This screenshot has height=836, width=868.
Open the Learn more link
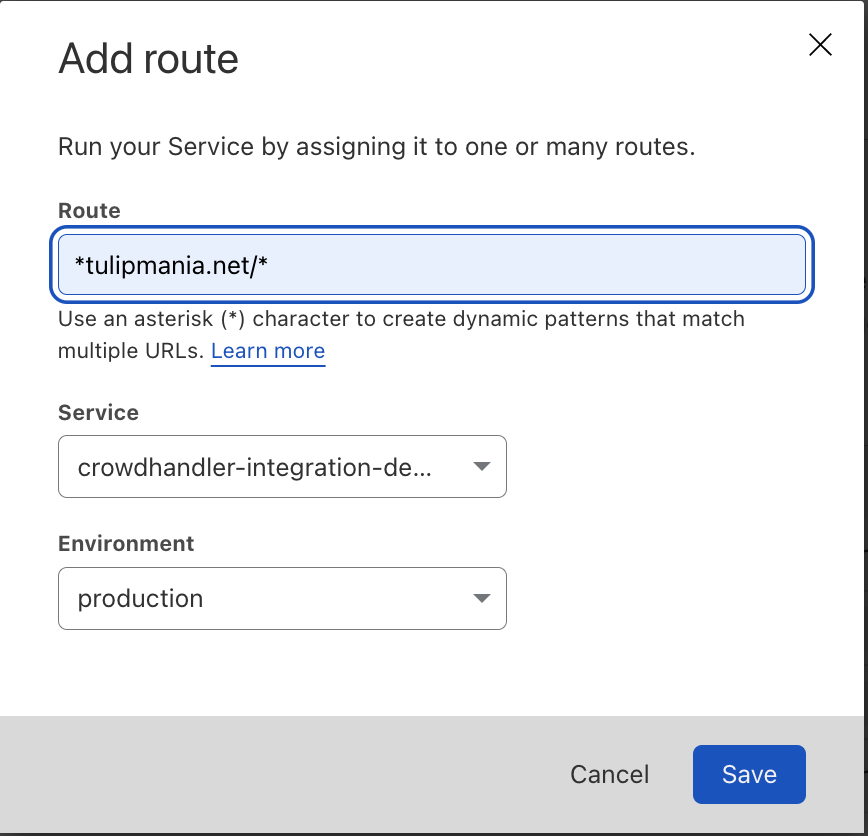pyautogui.click(x=268, y=351)
